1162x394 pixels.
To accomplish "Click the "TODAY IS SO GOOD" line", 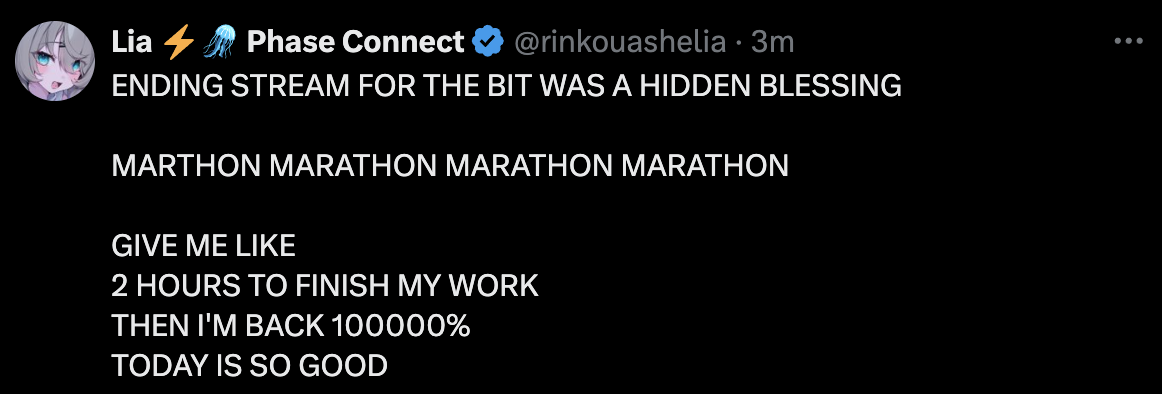I will point(249,366).
